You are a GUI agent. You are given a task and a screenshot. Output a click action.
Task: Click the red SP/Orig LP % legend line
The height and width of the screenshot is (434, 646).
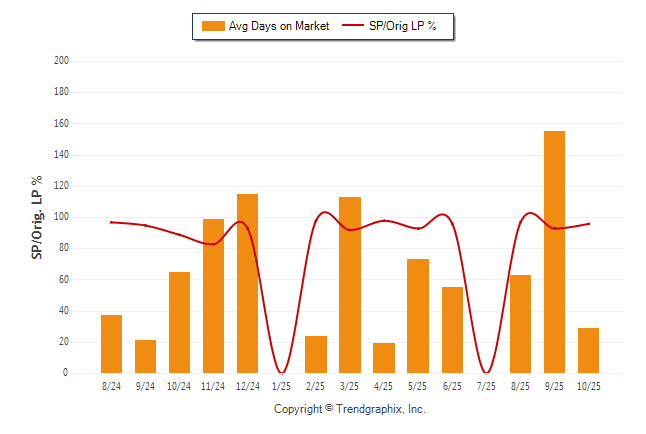354,26
